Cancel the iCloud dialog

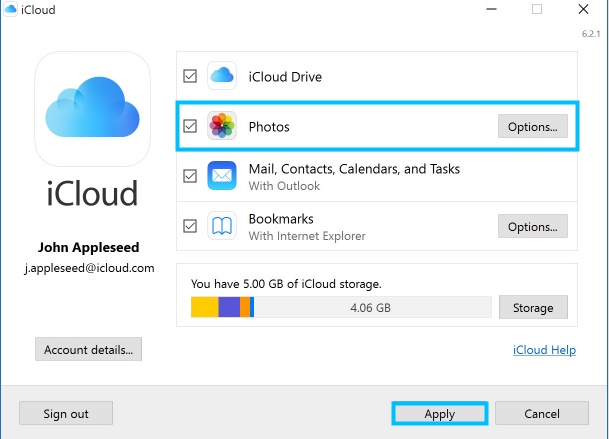pos(541,413)
